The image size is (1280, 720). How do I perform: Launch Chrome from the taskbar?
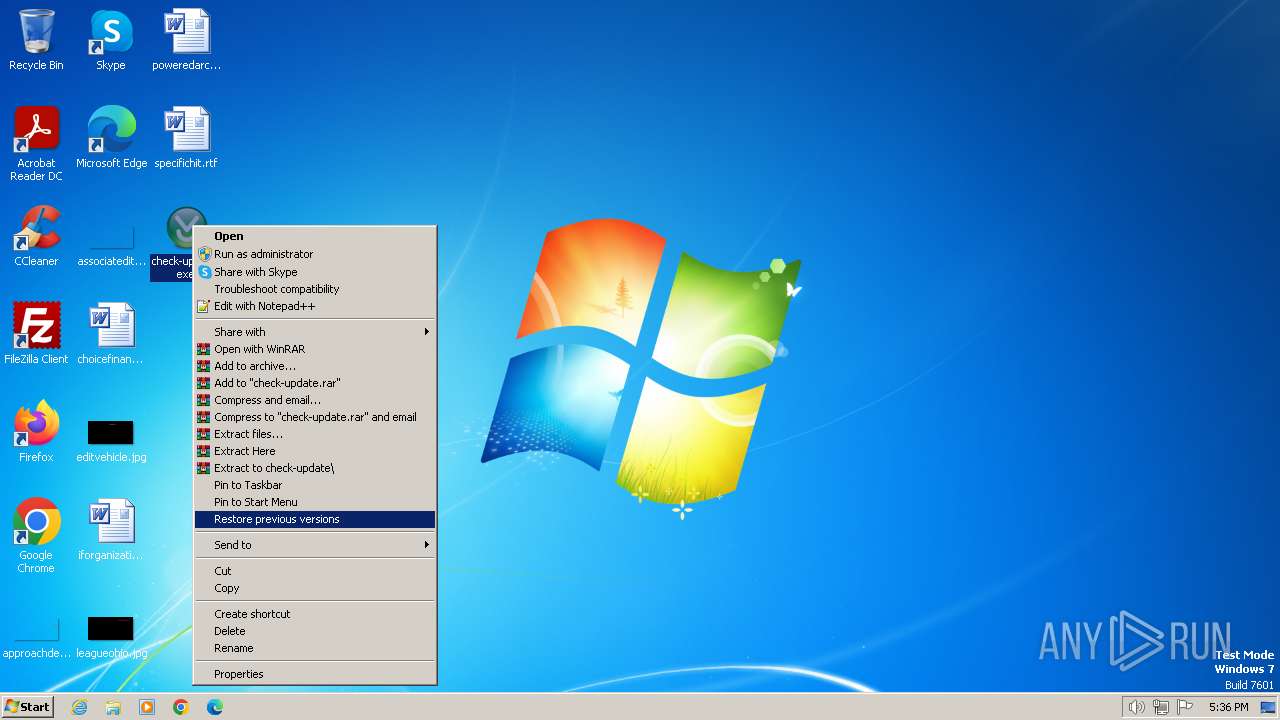(x=181, y=707)
